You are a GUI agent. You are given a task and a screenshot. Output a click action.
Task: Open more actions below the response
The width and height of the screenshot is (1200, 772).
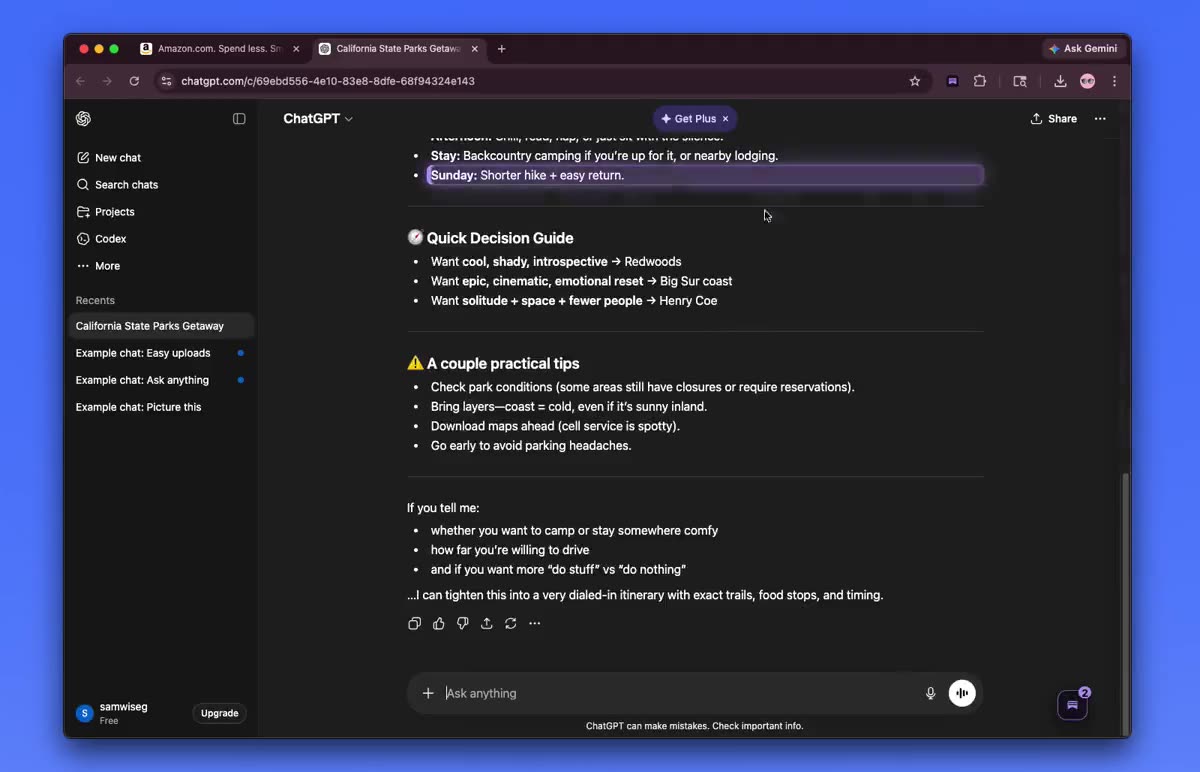pos(535,624)
